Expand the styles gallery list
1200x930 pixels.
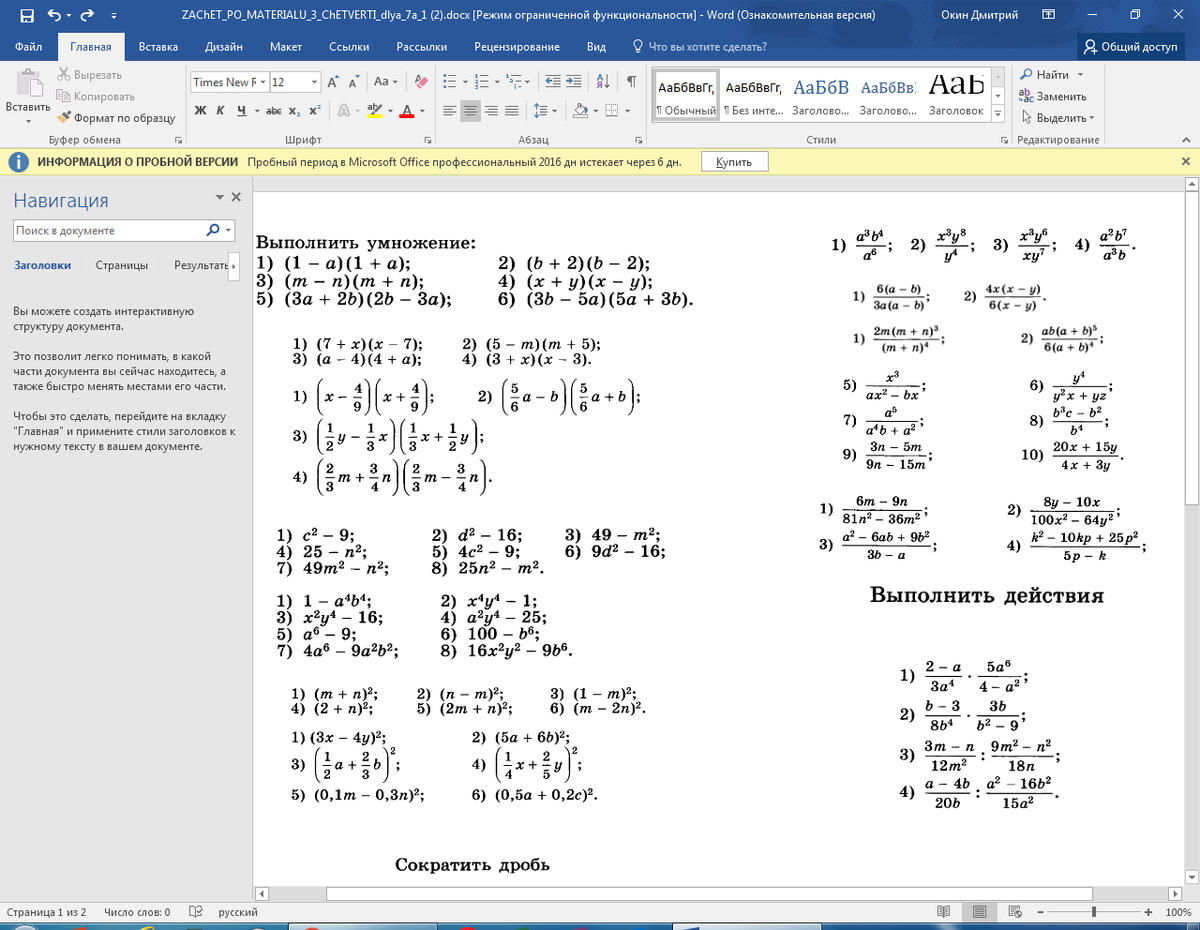[999, 115]
